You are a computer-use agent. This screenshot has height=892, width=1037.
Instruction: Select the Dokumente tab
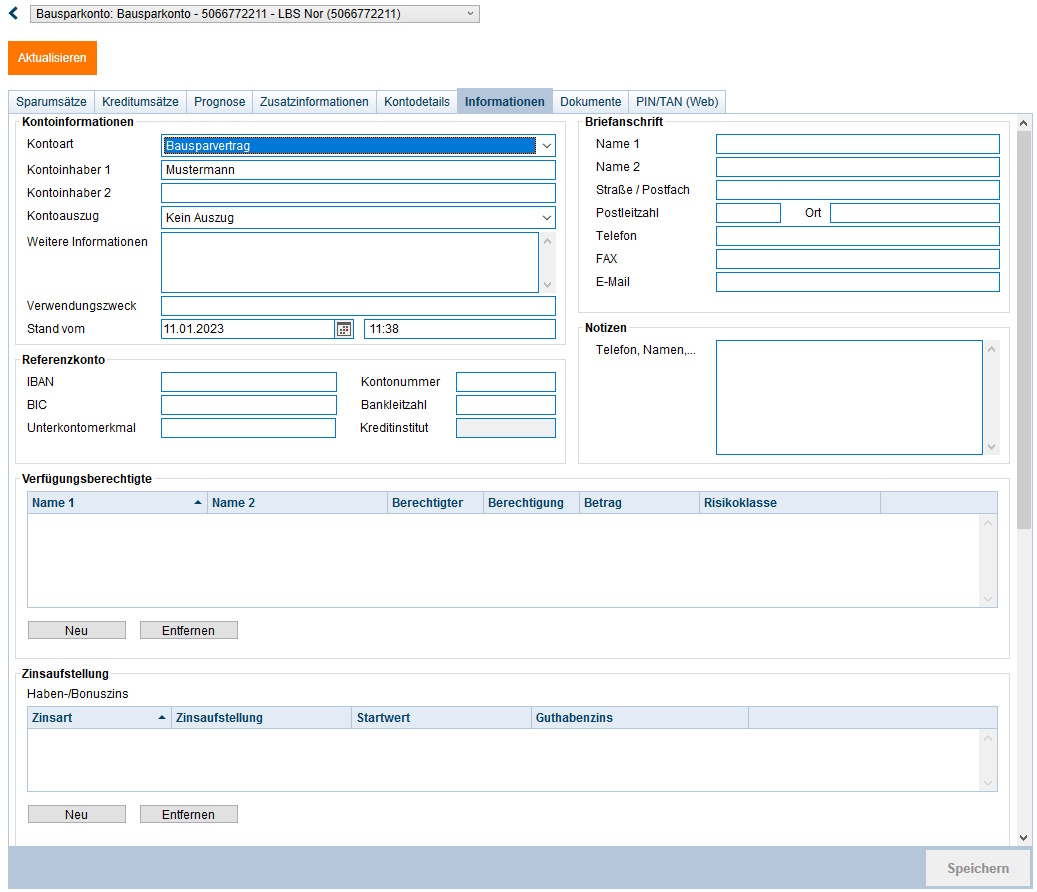pos(590,102)
